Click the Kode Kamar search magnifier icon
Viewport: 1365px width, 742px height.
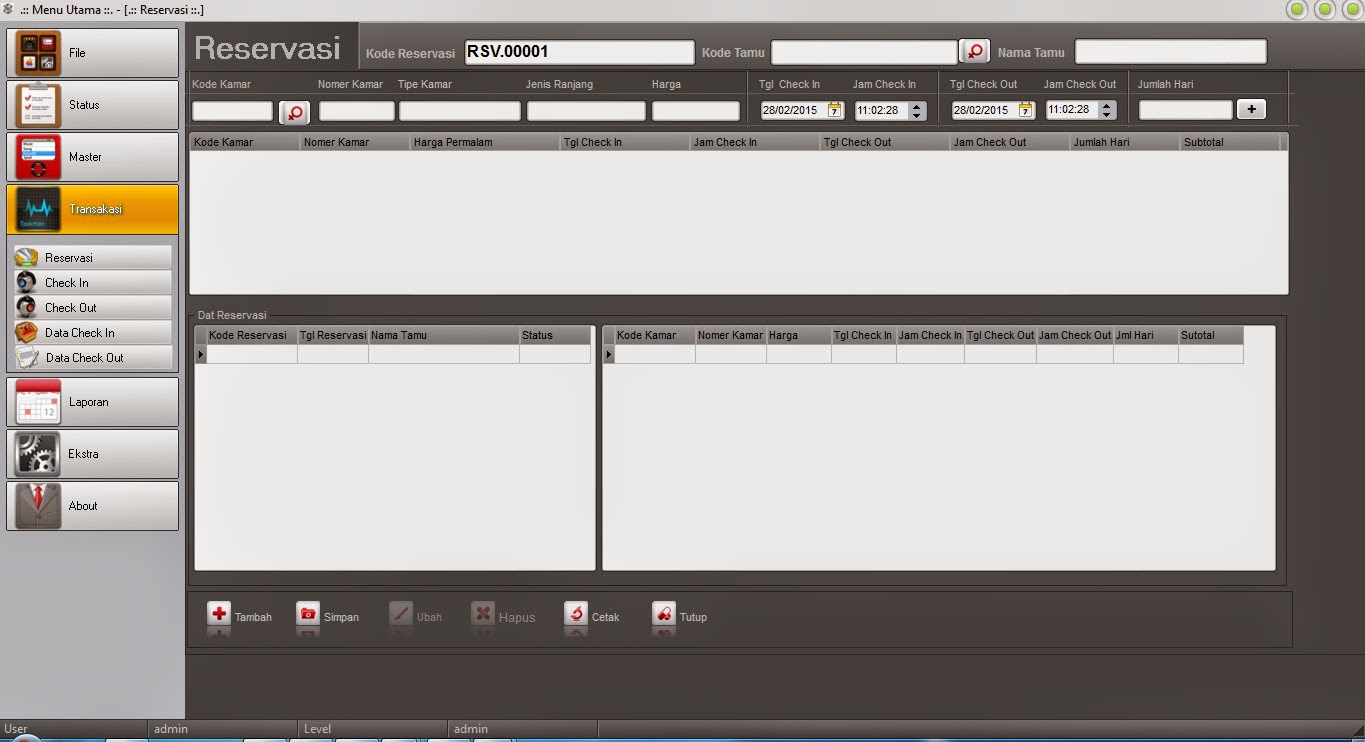tap(294, 110)
